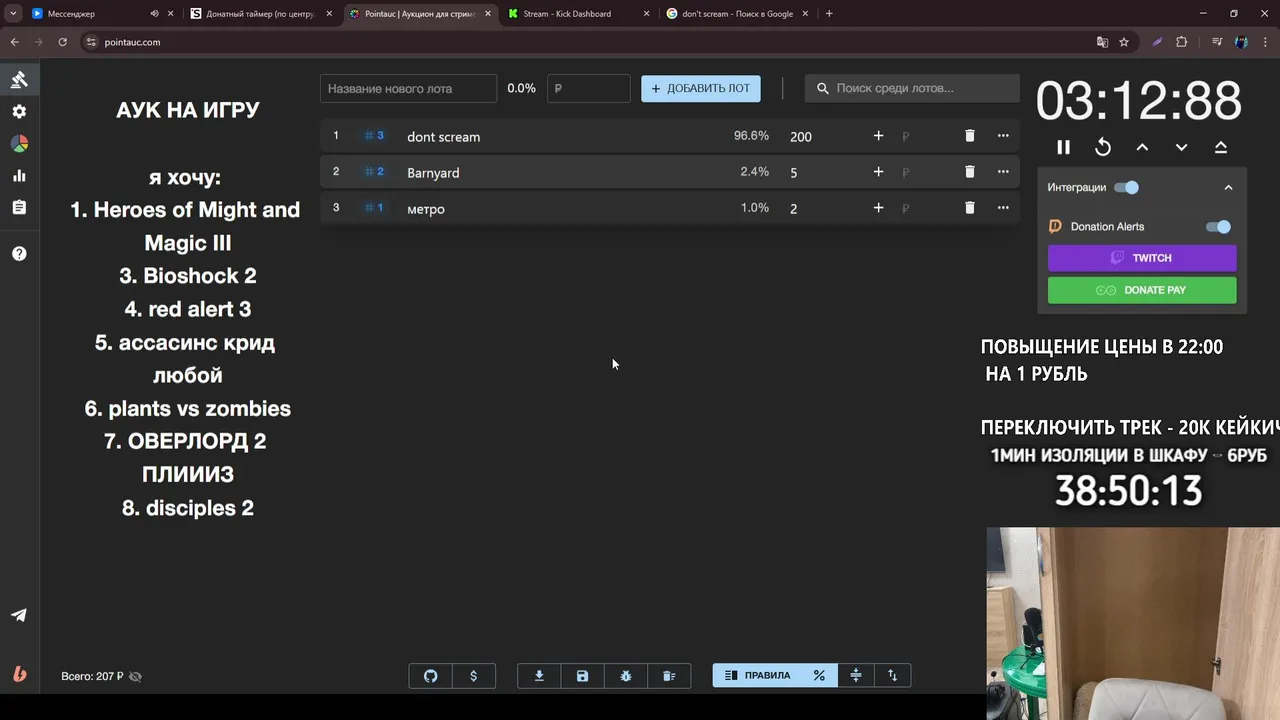
Task: Pause the auction timer
Action: pyautogui.click(x=1063, y=147)
